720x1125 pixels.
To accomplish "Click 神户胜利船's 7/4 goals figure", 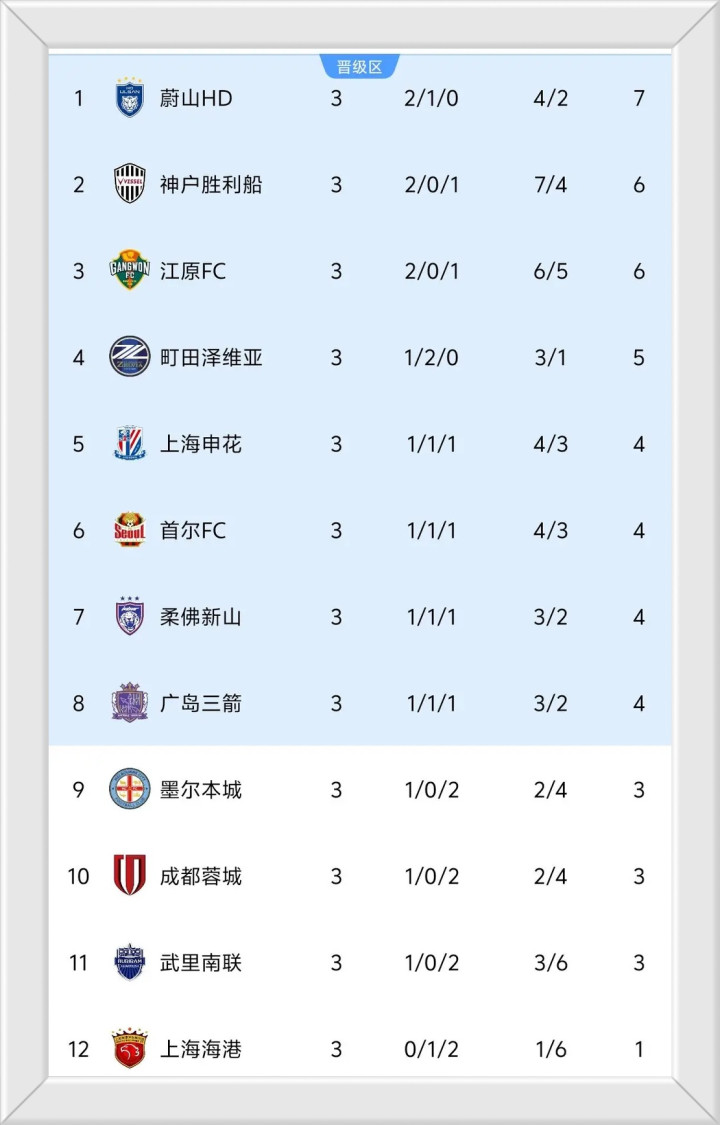I will 551,185.
